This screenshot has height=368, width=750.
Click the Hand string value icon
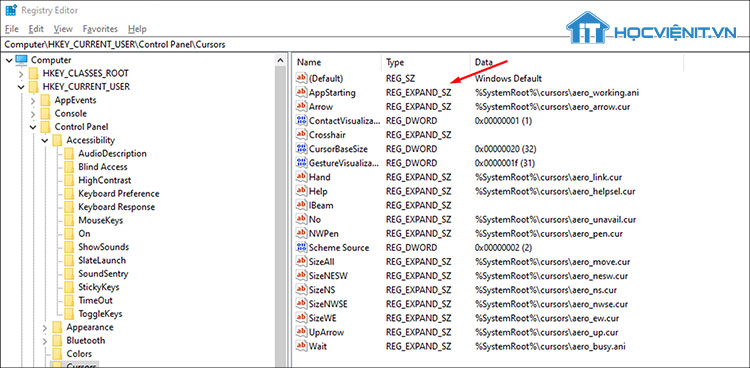pos(301,177)
